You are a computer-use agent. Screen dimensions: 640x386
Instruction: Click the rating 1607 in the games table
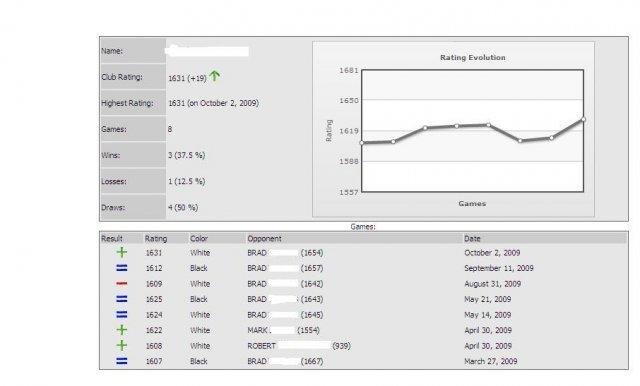coord(154,361)
